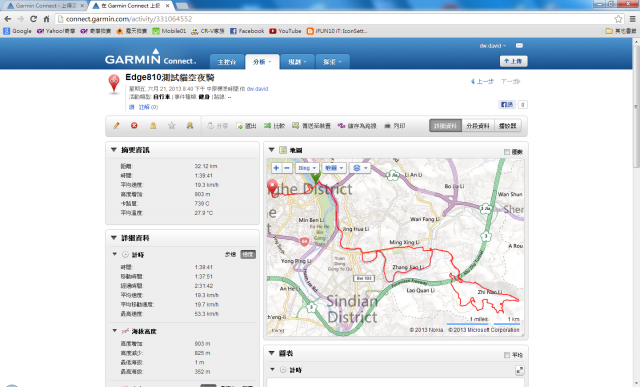Click the pencil edit activity icon
Screen dimensions: 640x387
(x=116, y=126)
